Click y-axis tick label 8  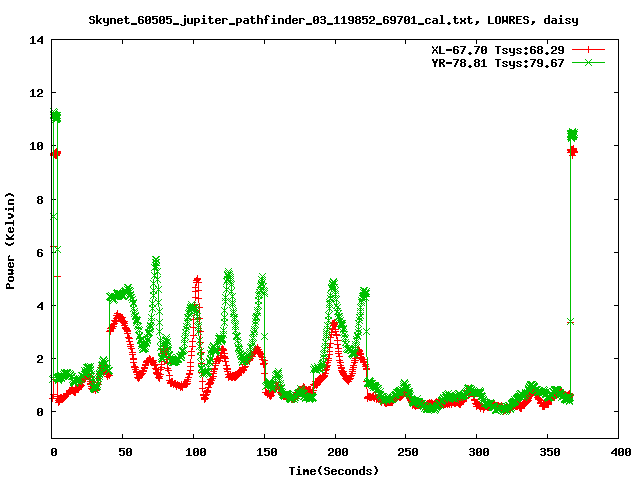pyautogui.click(x=40, y=200)
